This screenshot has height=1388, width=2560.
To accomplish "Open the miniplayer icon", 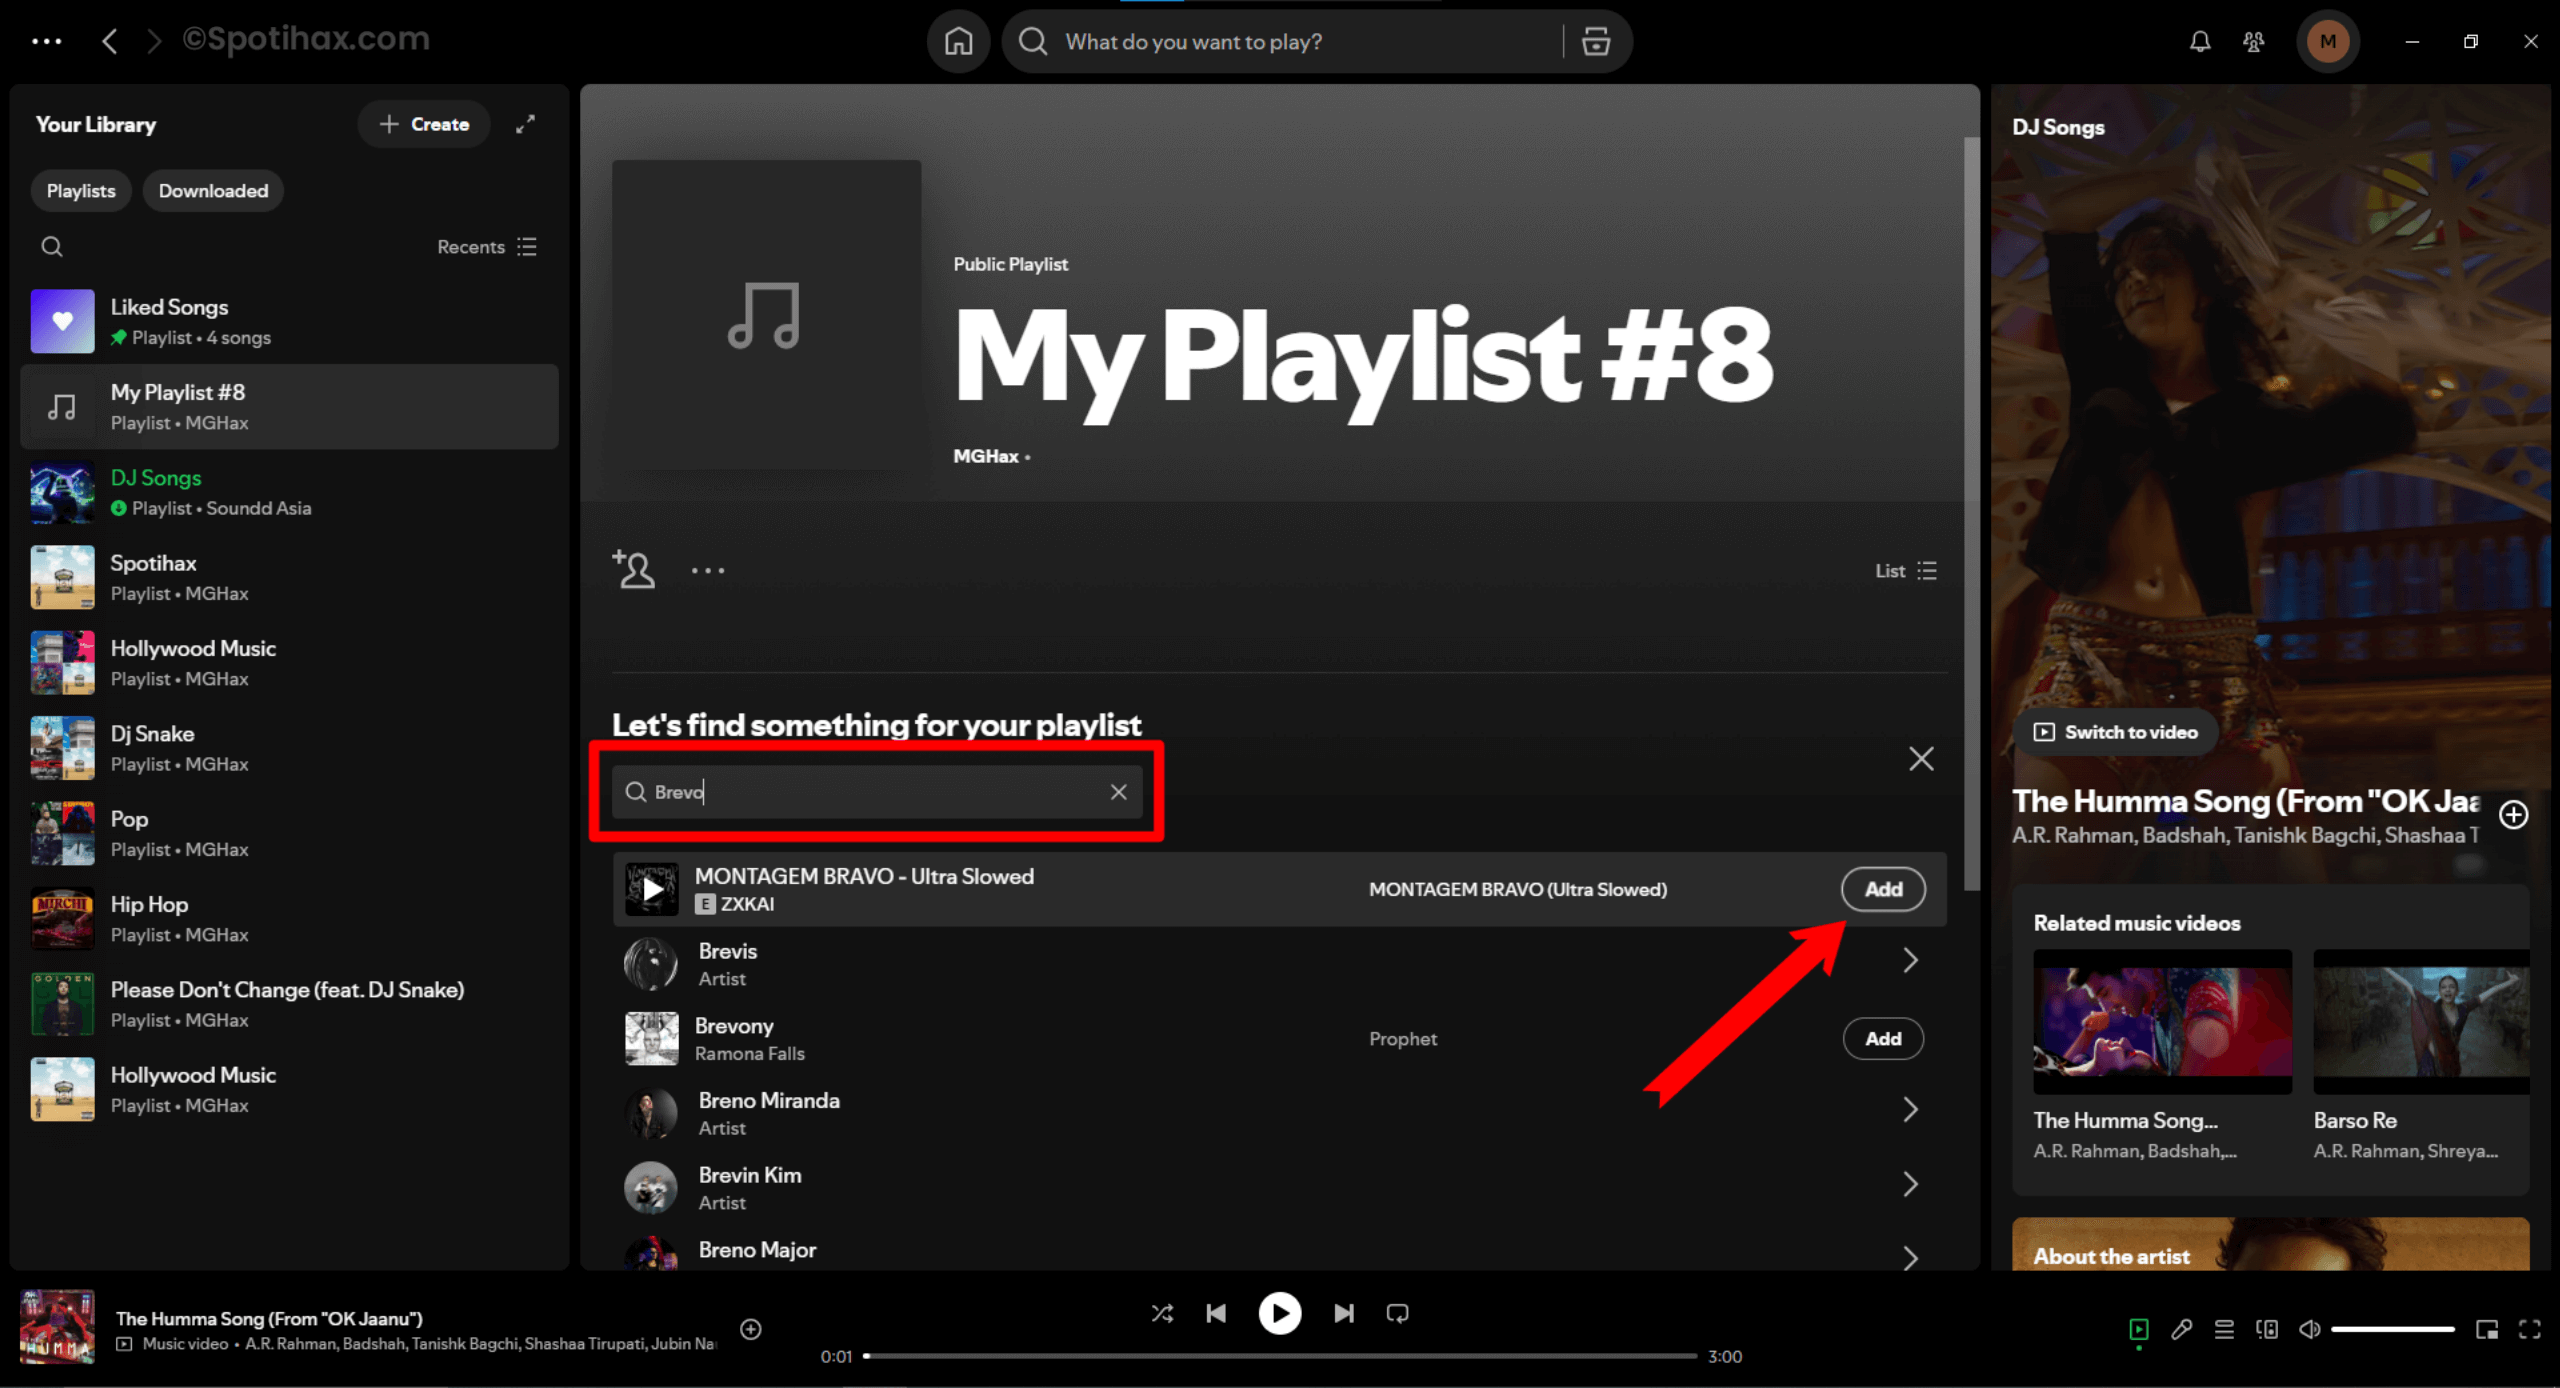I will pyautogui.click(x=2487, y=1329).
